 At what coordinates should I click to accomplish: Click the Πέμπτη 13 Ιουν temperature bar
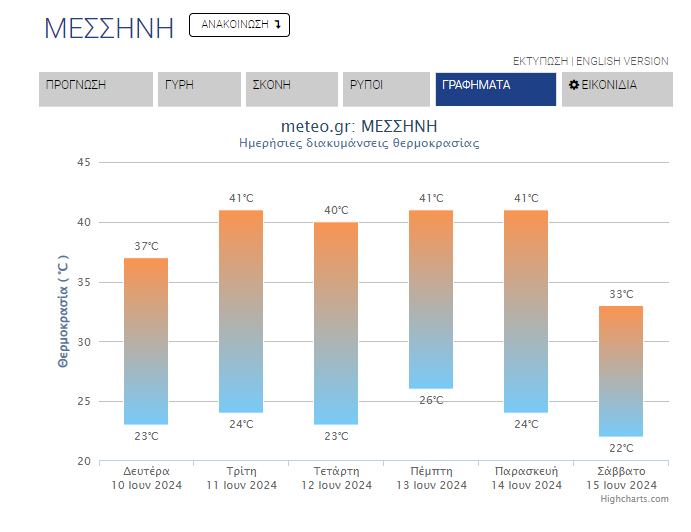pos(431,299)
